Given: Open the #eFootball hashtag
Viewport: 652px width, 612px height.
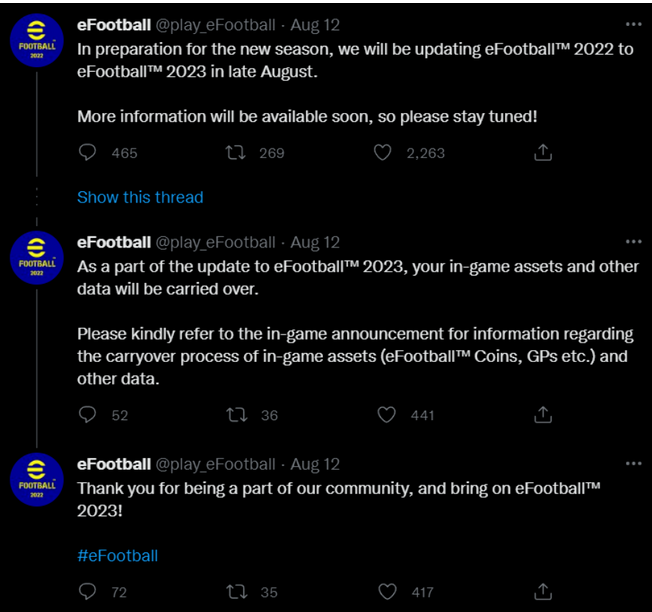Looking at the screenshot, I should [x=118, y=556].
